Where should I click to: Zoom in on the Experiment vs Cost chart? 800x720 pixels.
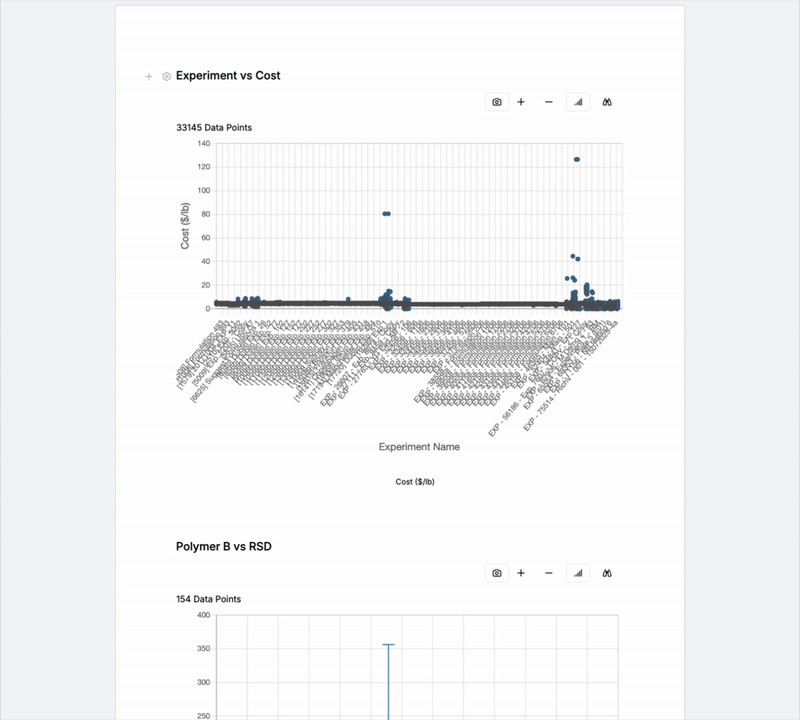pos(521,102)
